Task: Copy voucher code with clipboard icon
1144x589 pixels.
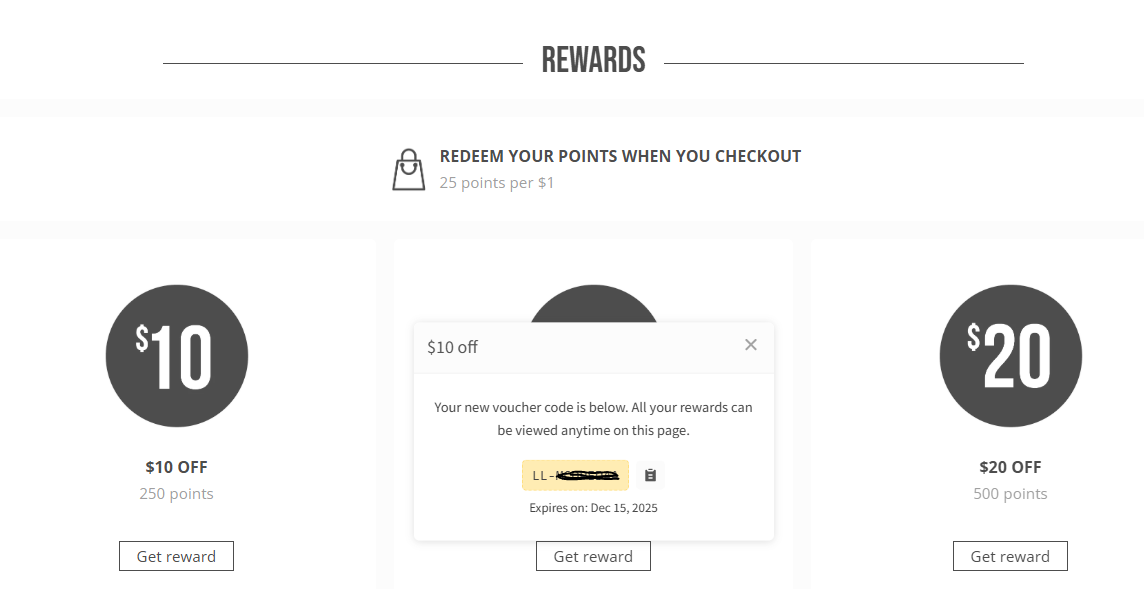Action: (x=650, y=475)
